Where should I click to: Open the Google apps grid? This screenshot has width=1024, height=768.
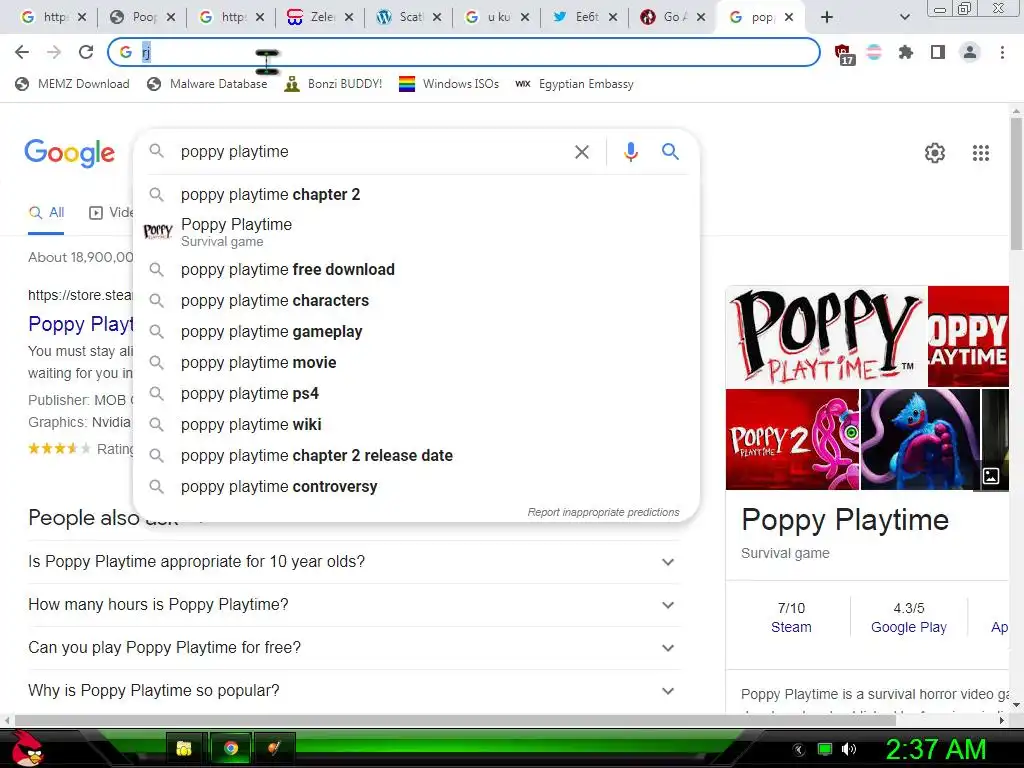tap(981, 153)
